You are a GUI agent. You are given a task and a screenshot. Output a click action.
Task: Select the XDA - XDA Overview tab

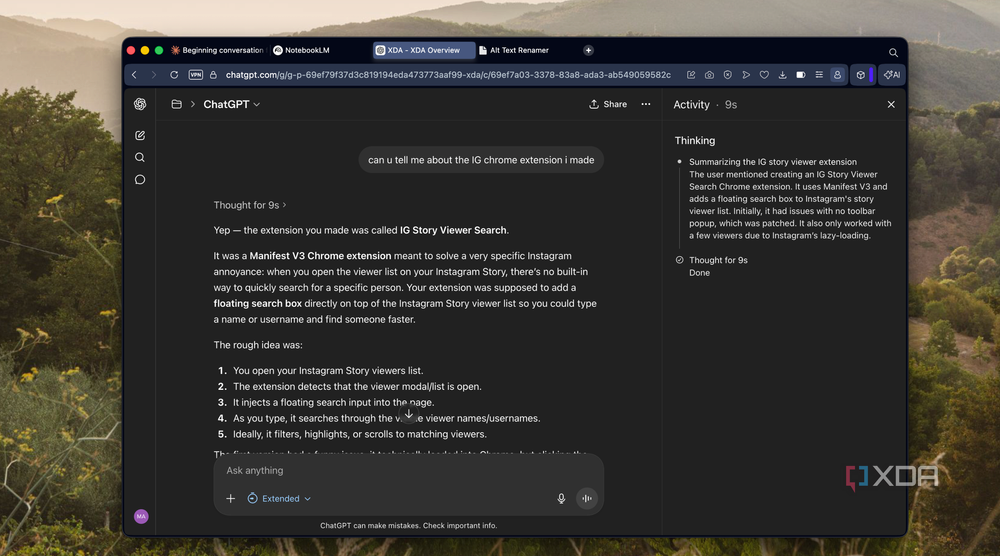point(423,50)
